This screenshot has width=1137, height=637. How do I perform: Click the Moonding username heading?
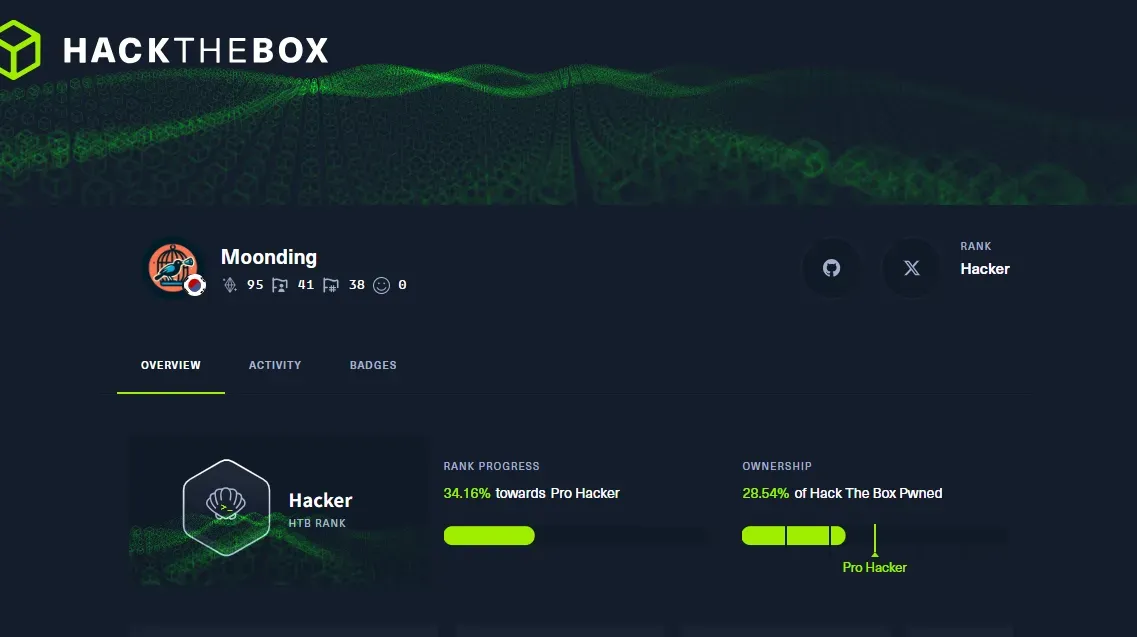[x=269, y=257]
